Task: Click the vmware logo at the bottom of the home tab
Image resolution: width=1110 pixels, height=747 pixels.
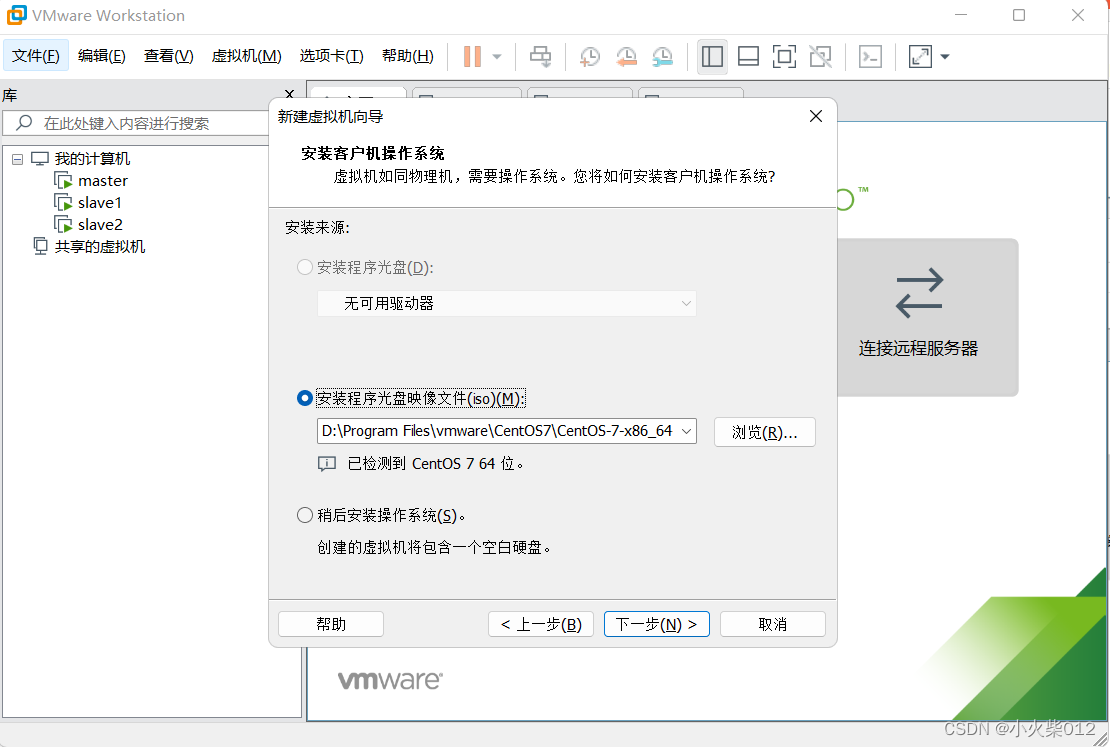Action: 390,680
